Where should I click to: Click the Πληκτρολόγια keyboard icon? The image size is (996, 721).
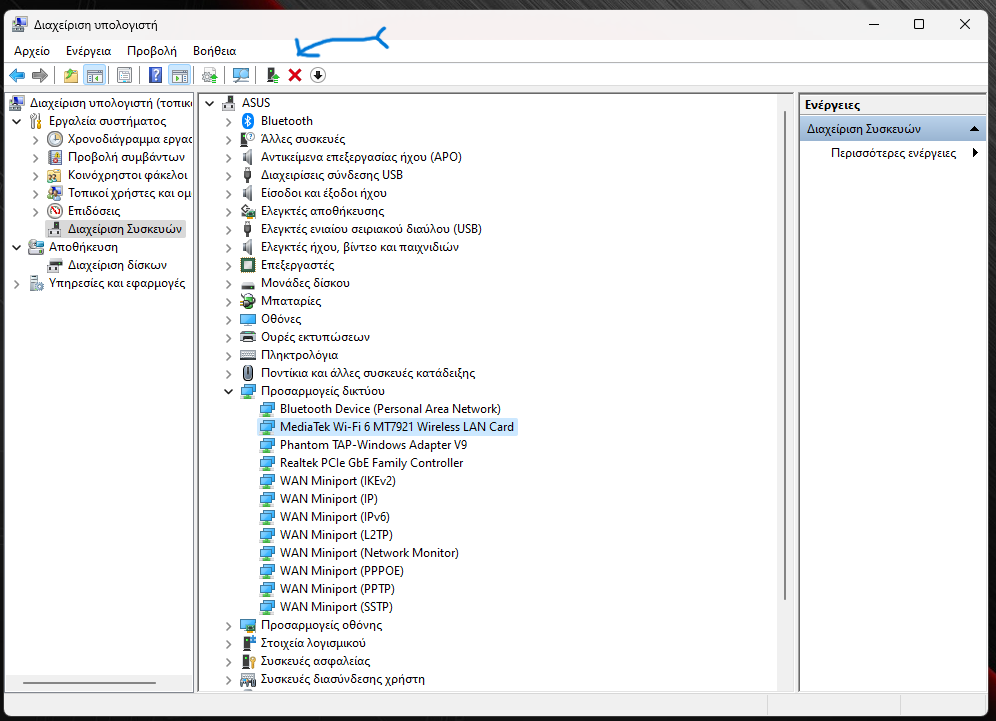click(x=248, y=355)
